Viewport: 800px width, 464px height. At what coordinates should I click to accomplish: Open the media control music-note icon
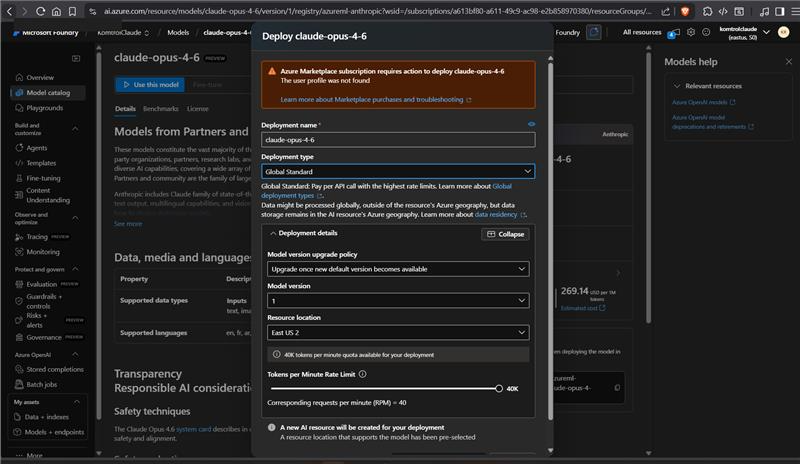(x=764, y=11)
